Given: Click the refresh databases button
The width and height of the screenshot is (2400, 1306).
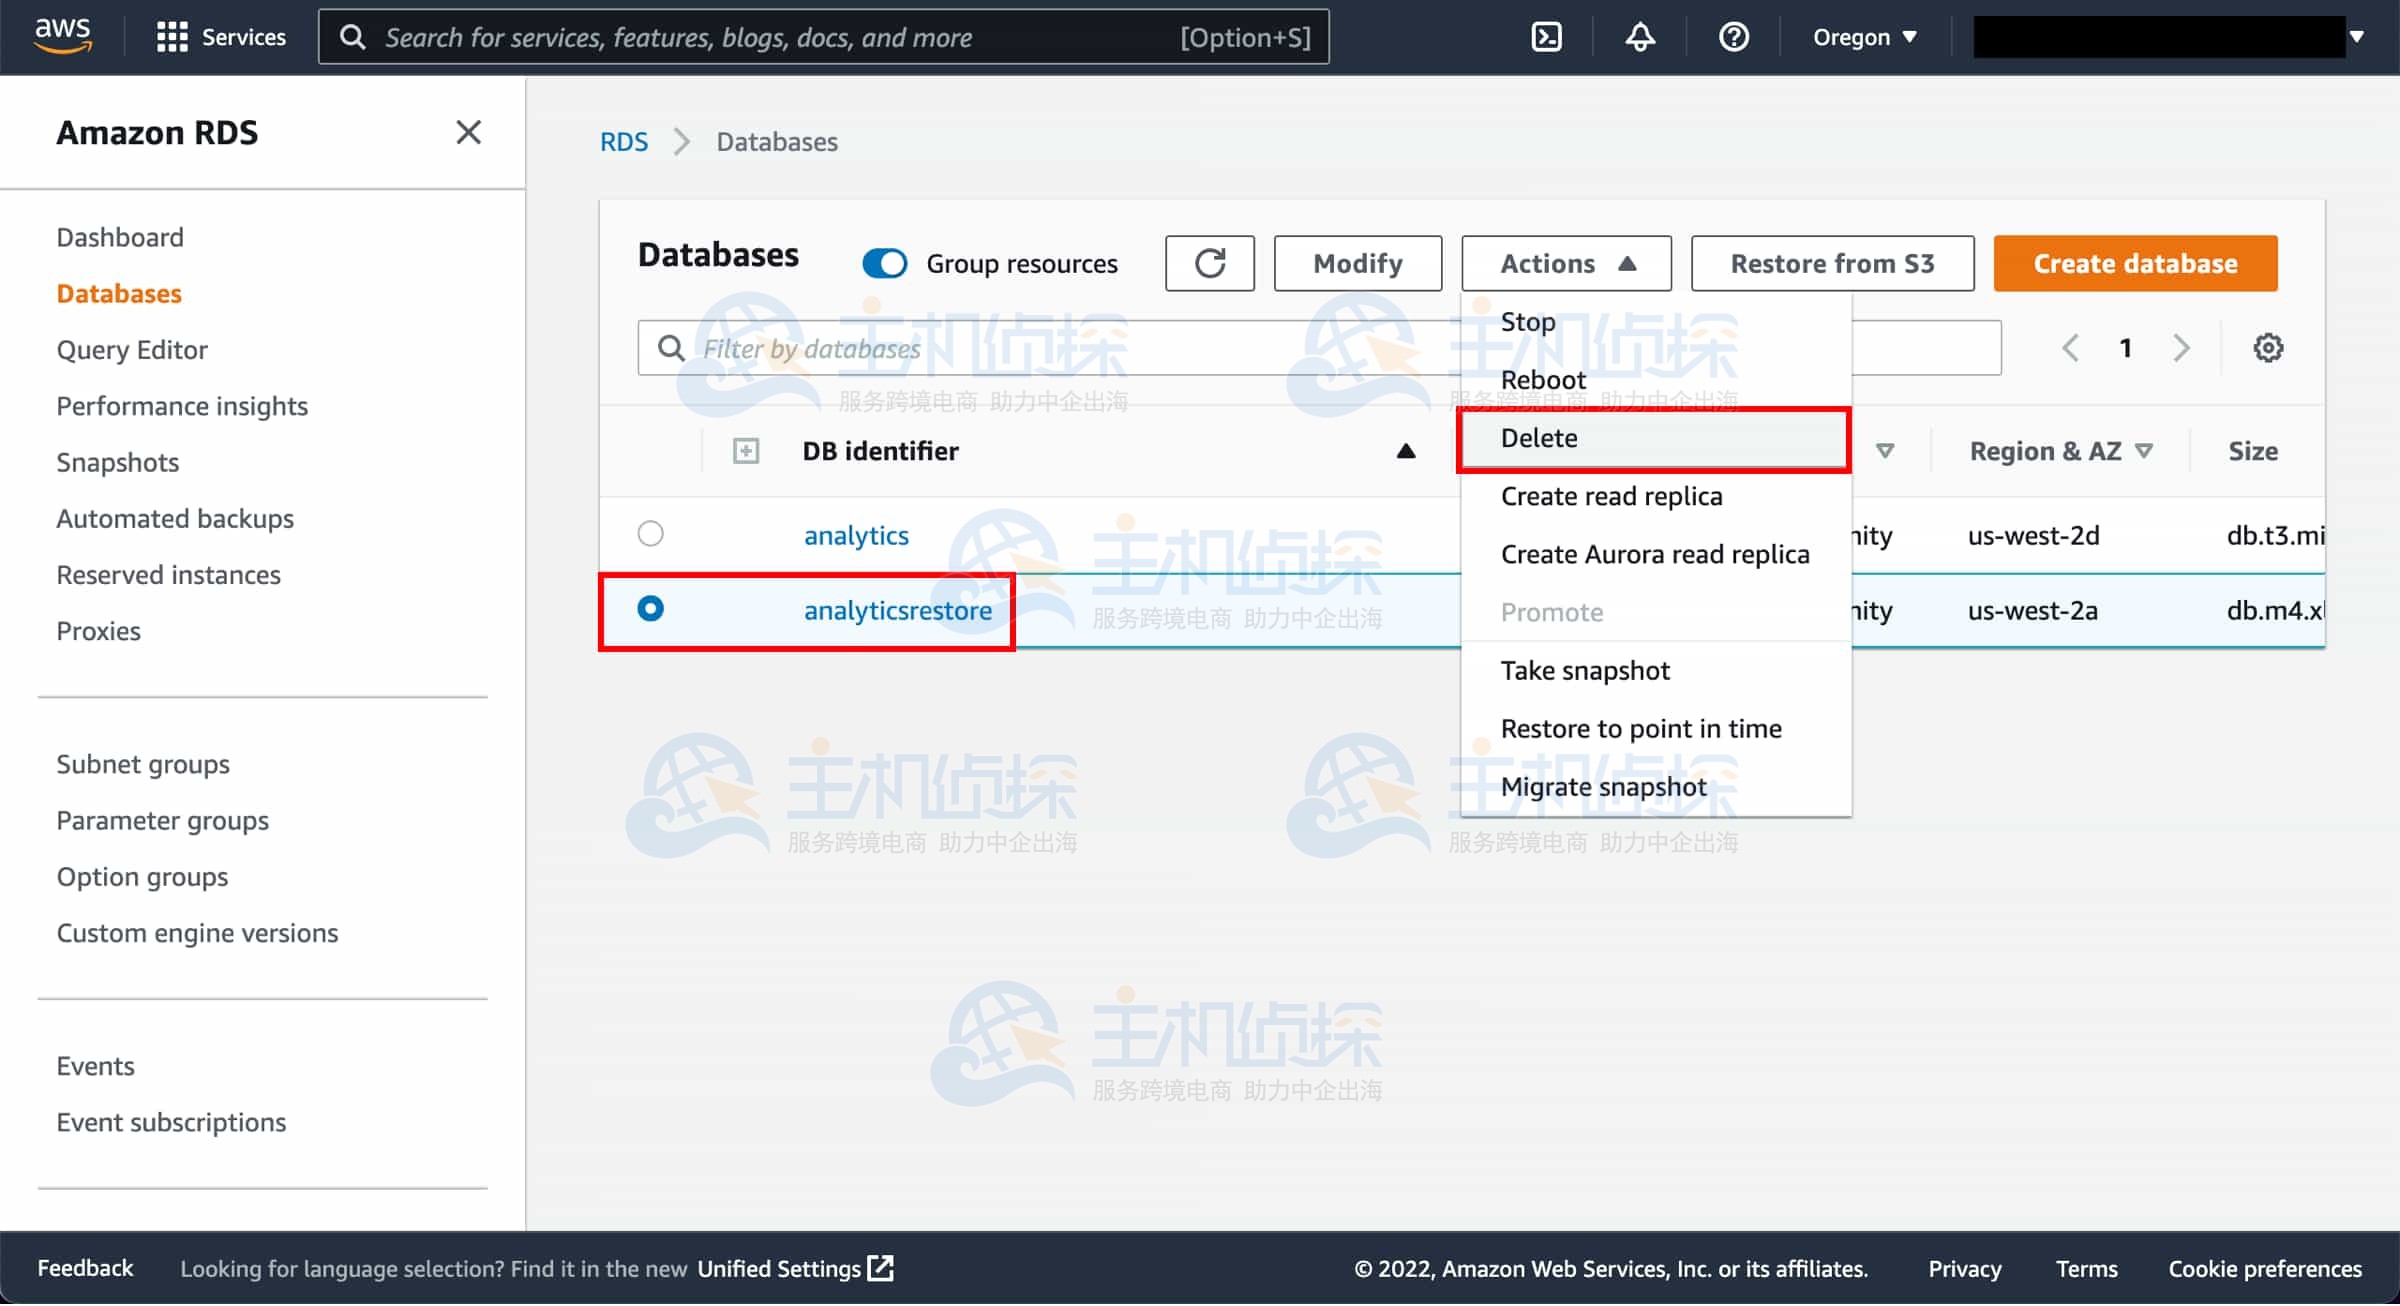Looking at the screenshot, I should click(1210, 263).
